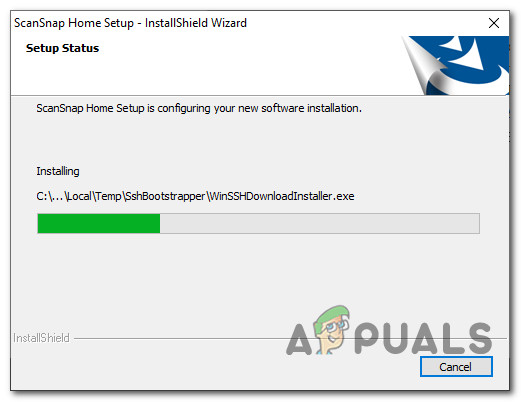Click the unfilled gray portion of progress bar
Screen dimensions: 521x402
coord(320,223)
